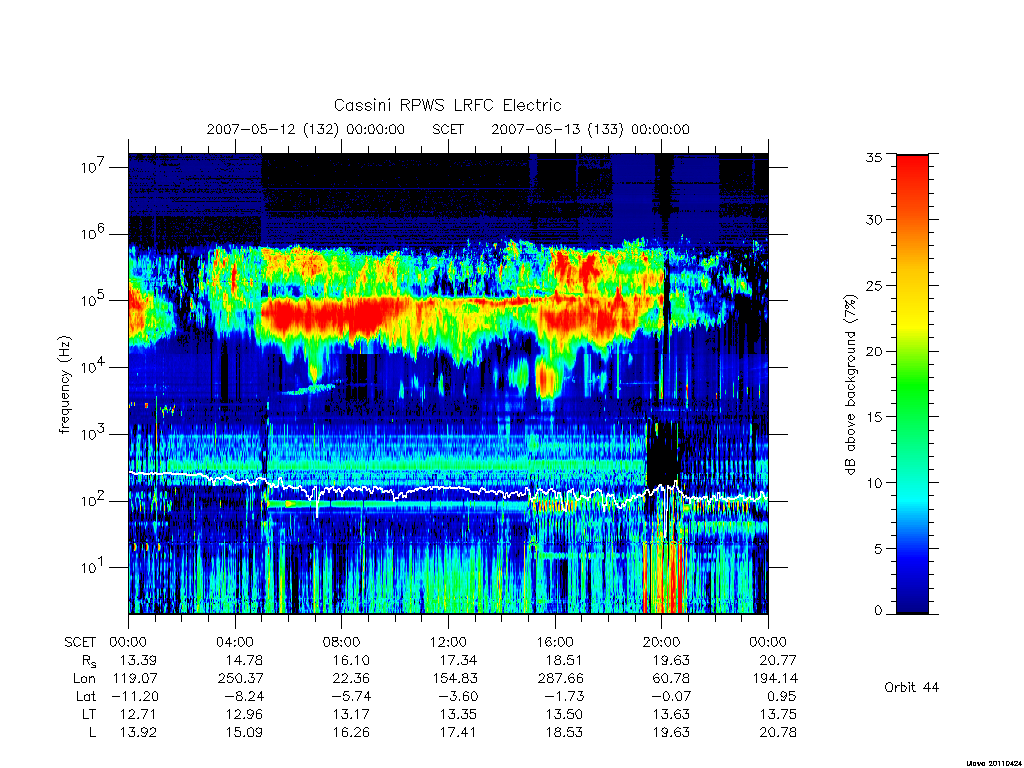Click Lon value '250.37'

[x=240, y=679]
